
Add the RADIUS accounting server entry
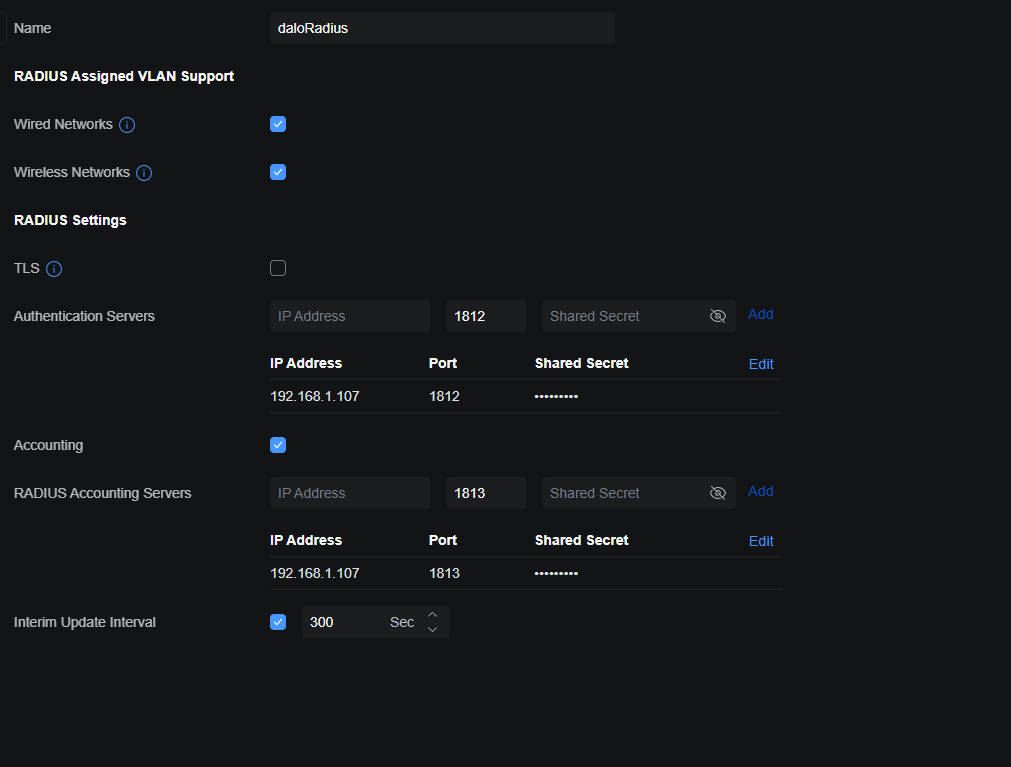(760, 491)
